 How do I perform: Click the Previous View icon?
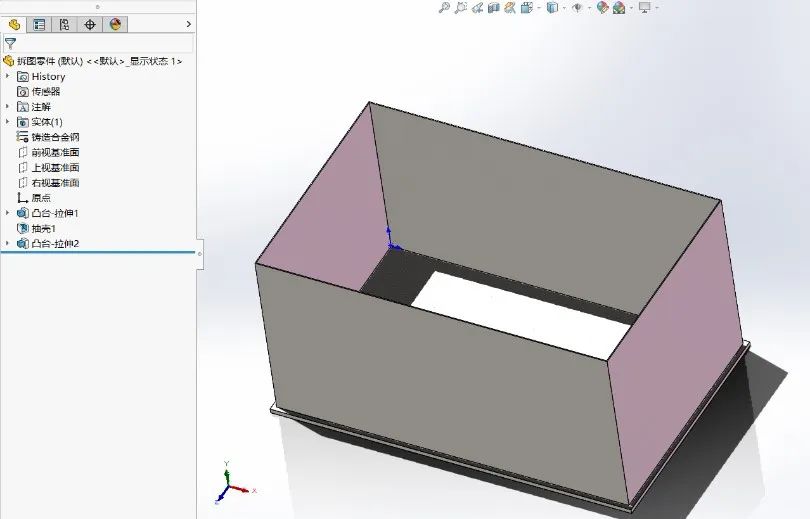pos(478,8)
